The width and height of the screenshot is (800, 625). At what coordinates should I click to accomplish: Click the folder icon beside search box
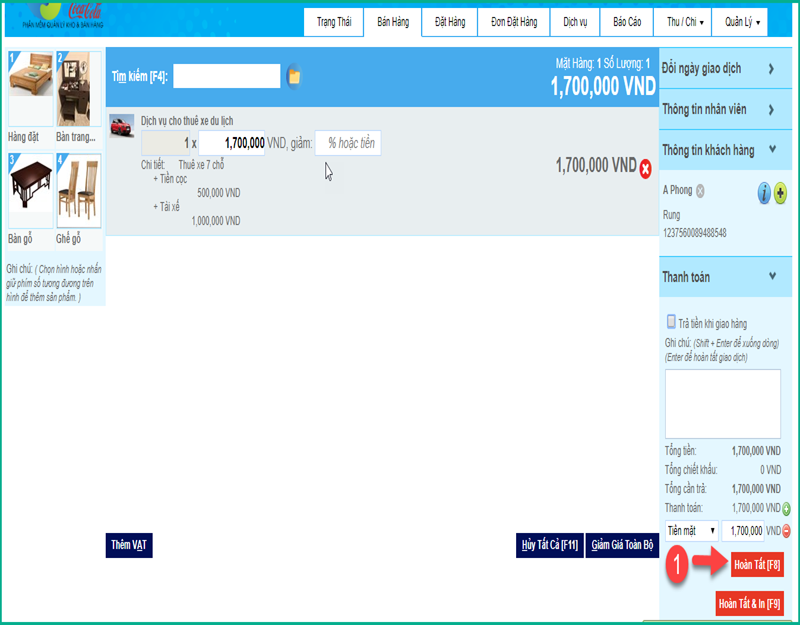click(293, 77)
